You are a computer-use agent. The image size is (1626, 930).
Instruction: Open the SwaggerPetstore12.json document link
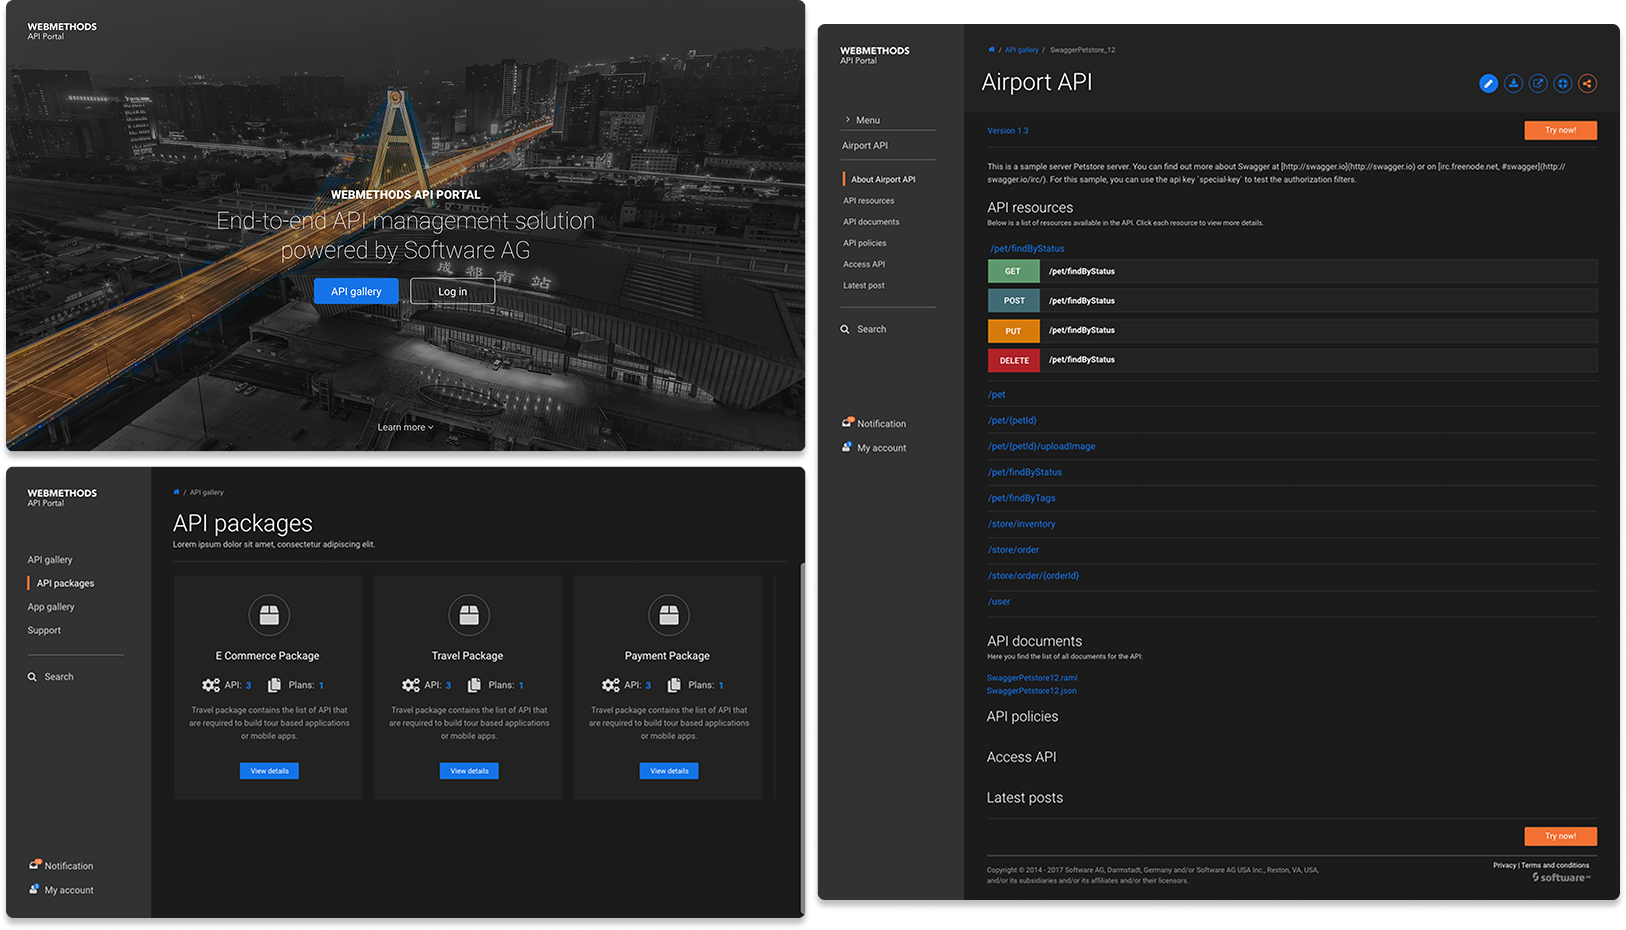point(1031,691)
